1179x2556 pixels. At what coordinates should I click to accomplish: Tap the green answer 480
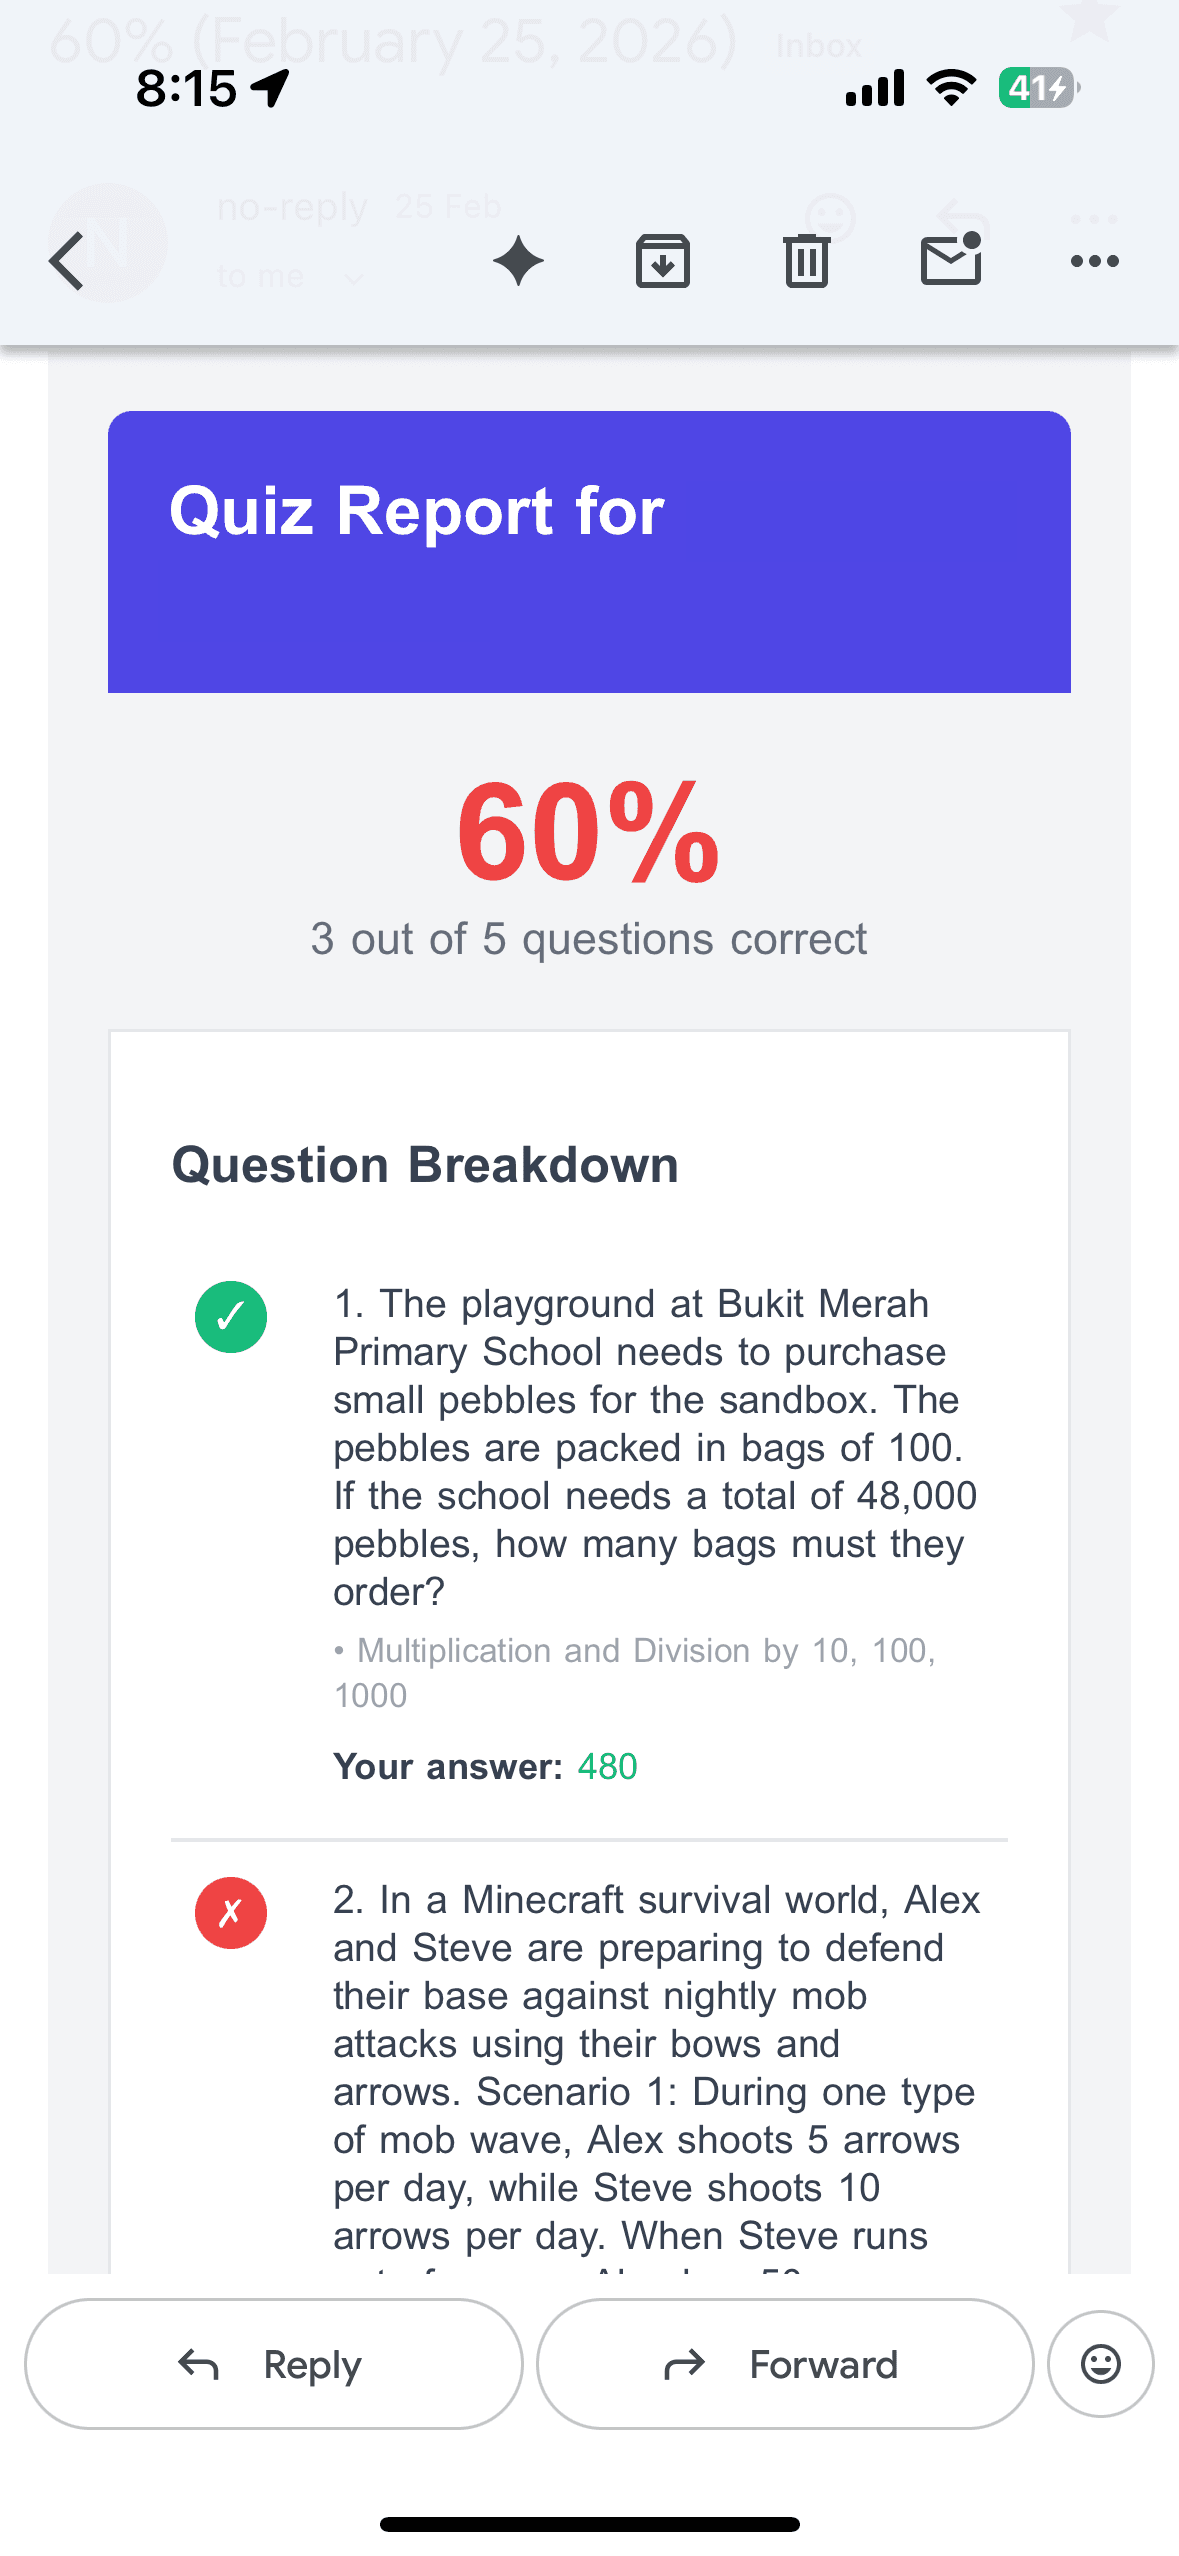[607, 1767]
